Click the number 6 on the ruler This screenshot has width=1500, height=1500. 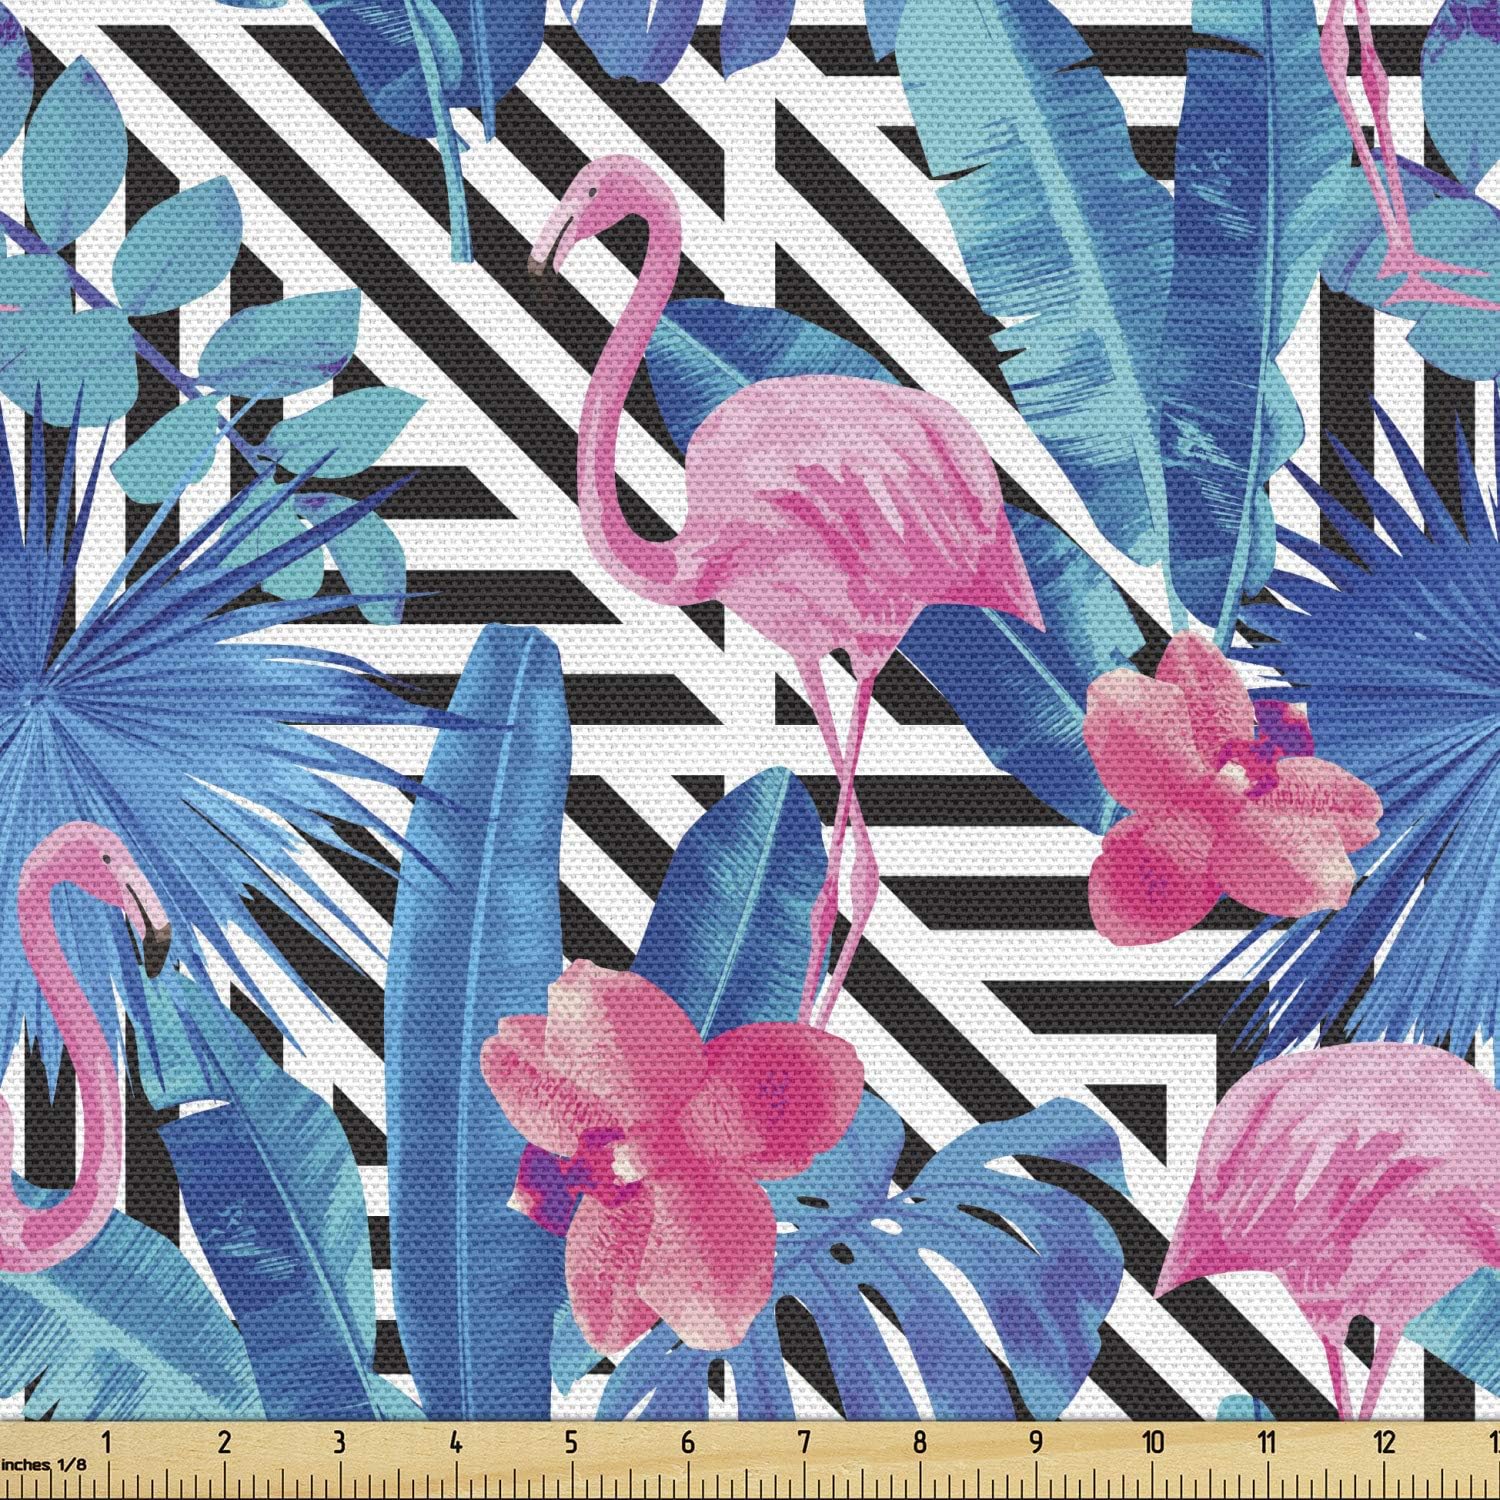[687, 1442]
